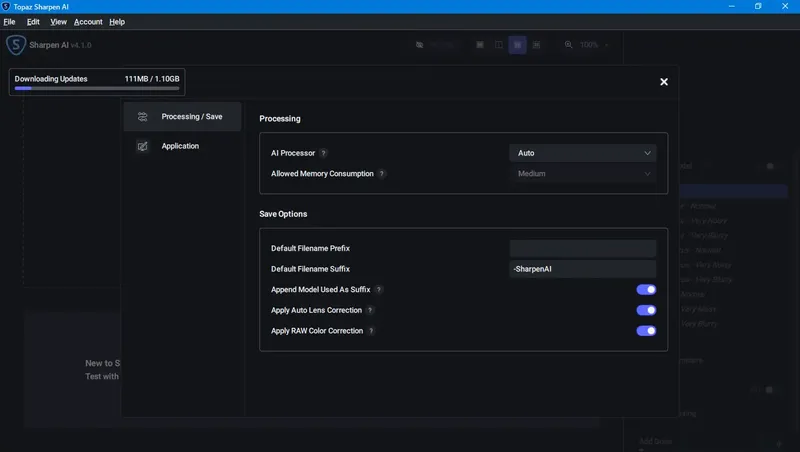
Task: Minimize the Topaz Sharpen AI window
Action: pyautogui.click(x=732, y=7)
